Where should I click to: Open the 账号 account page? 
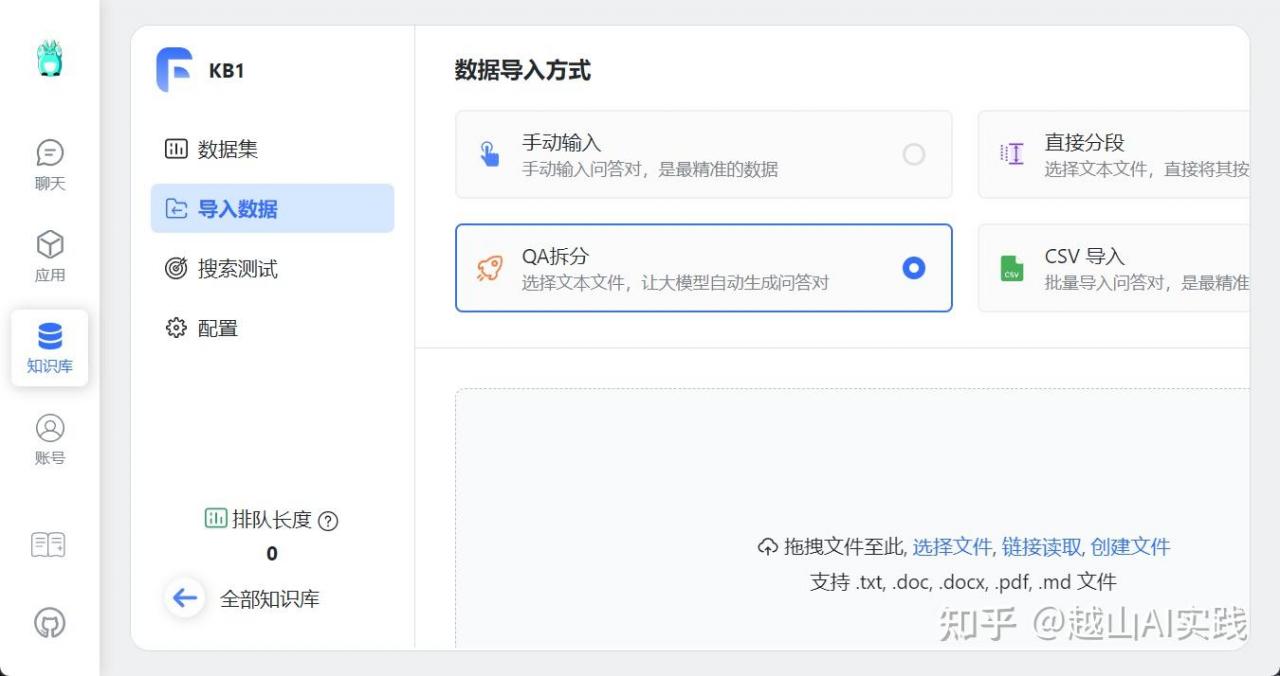coord(49,439)
